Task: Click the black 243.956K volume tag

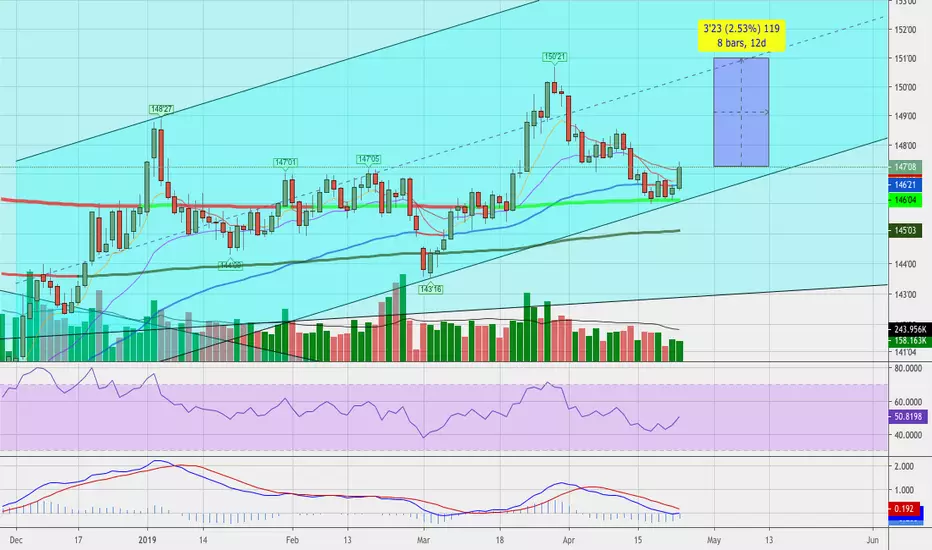Action: point(909,329)
